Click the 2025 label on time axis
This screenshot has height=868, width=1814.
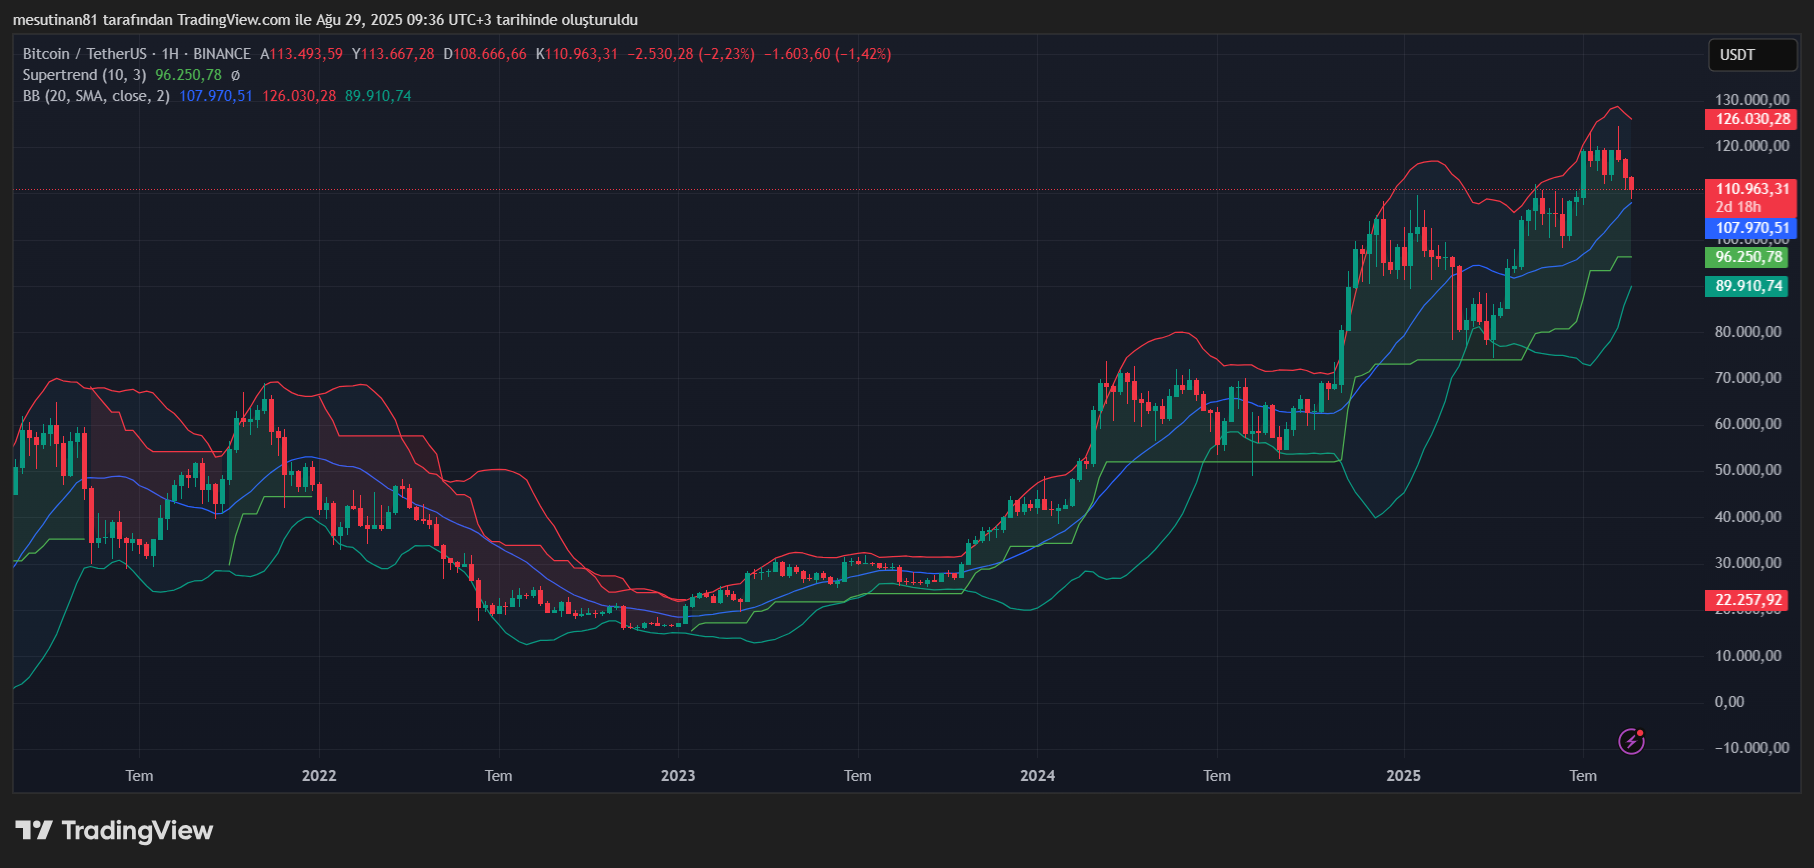1403,776
